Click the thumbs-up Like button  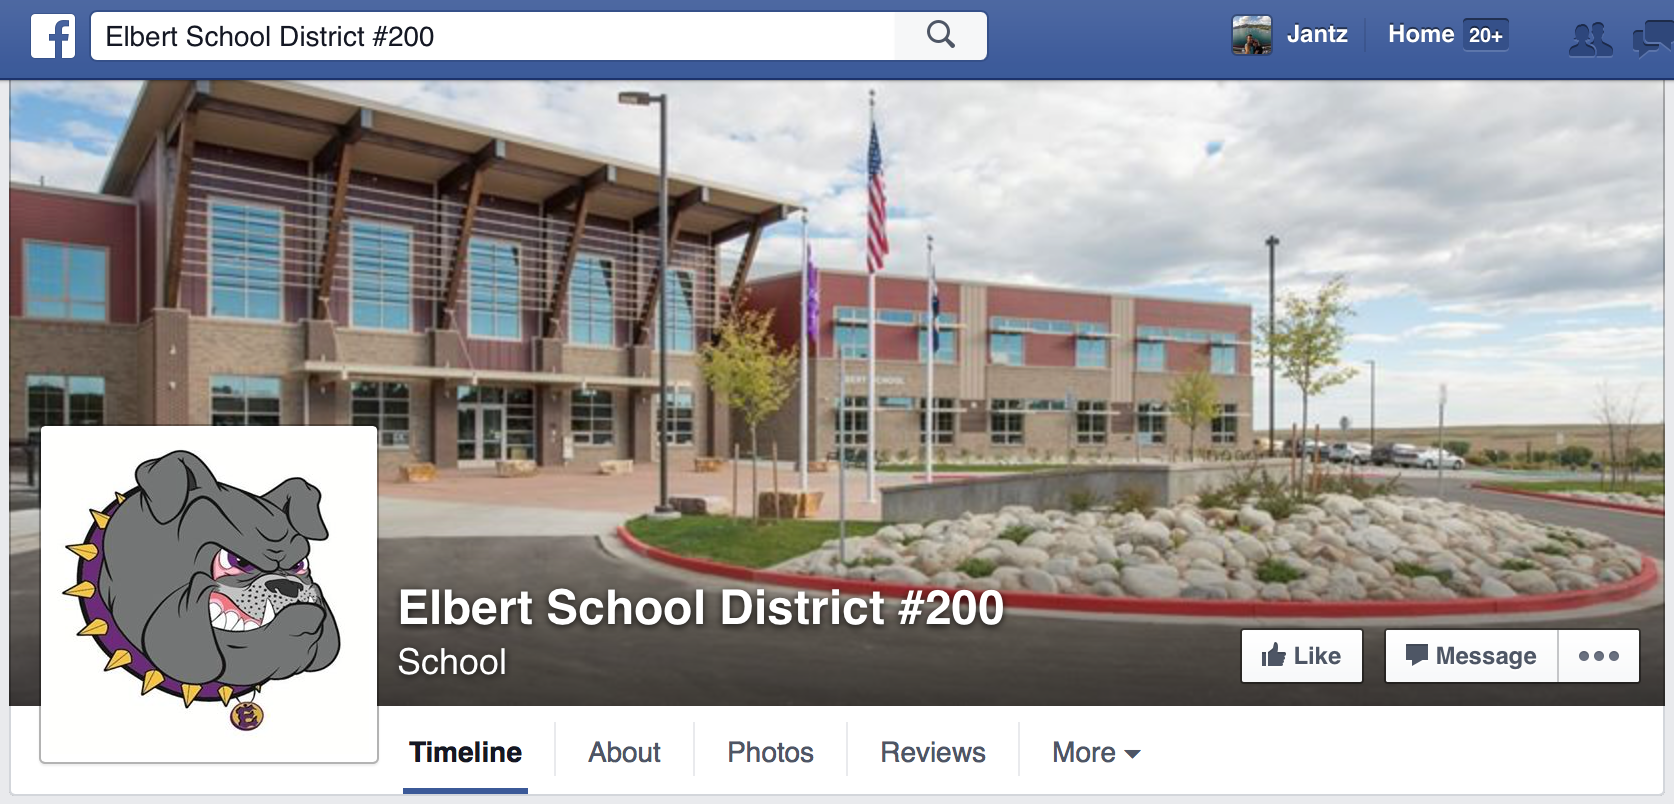pyautogui.click(x=1302, y=656)
